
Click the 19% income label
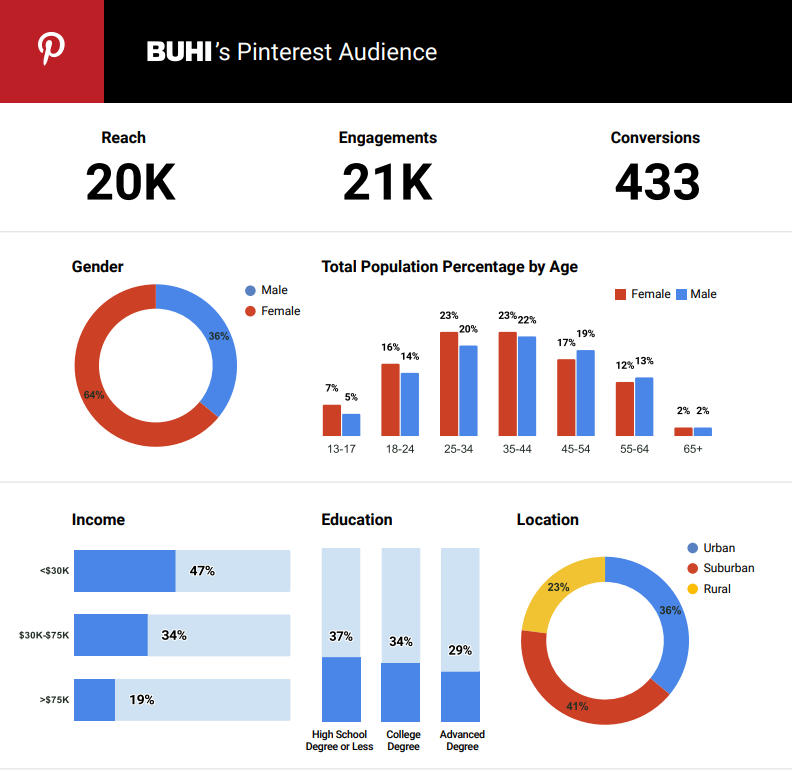pyautogui.click(x=141, y=700)
